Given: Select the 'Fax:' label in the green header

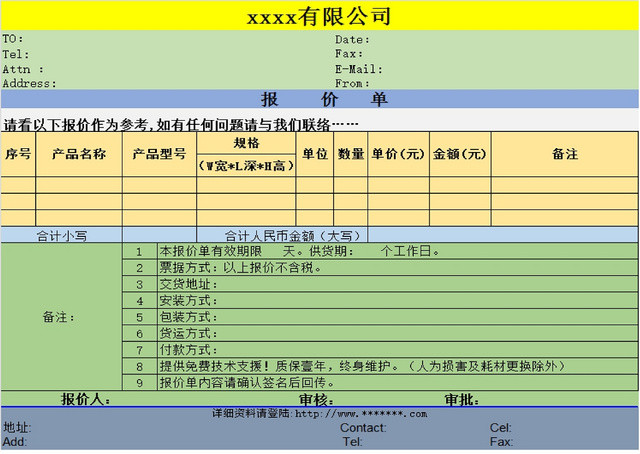Looking at the screenshot, I should coord(349,53).
